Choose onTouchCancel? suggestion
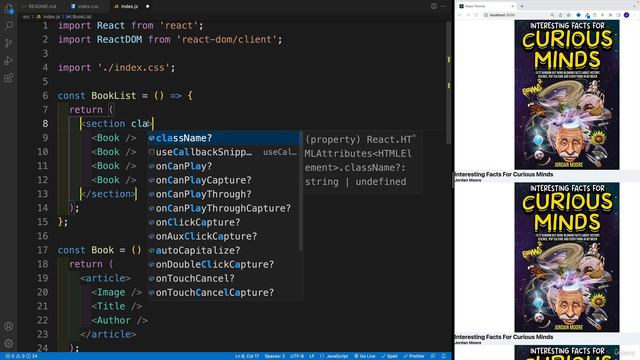640x360 pixels. coord(224,278)
